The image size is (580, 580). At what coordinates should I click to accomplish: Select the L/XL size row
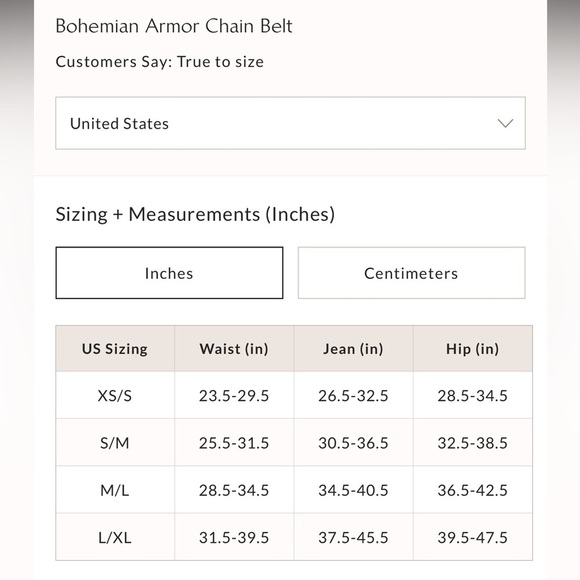point(294,537)
